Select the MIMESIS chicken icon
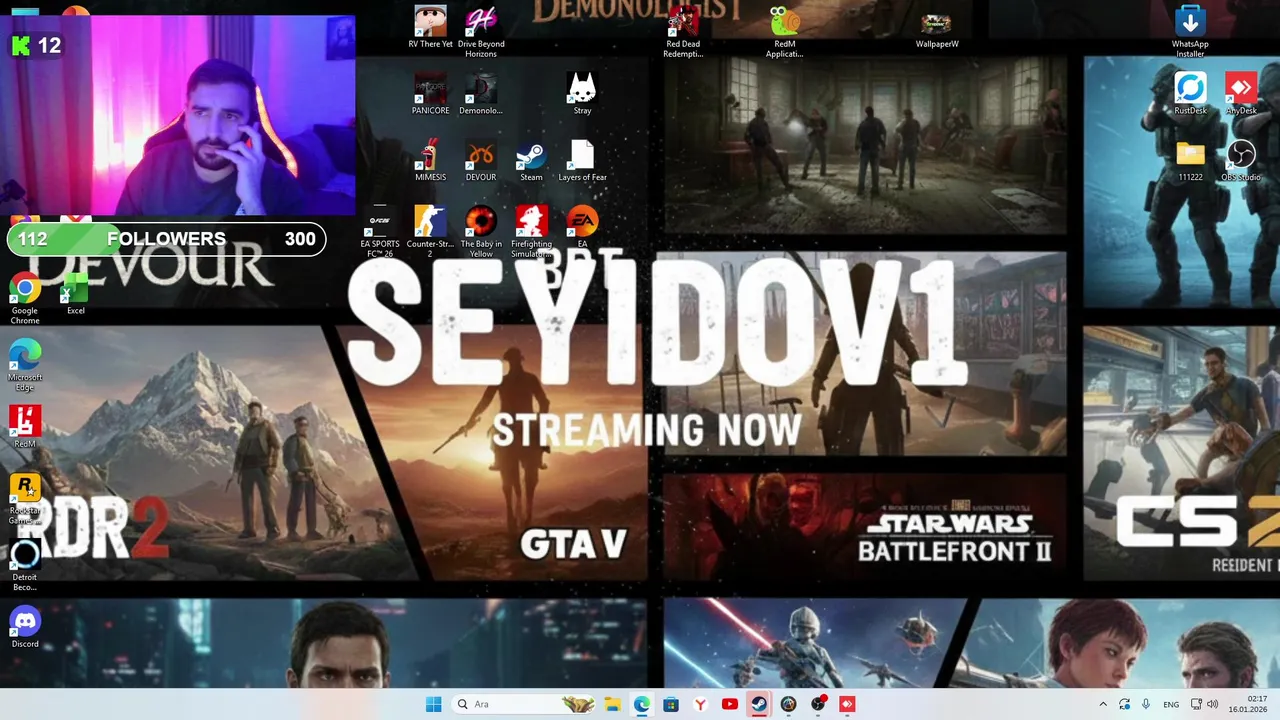The image size is (1280, 720). pyautogui.click(x=430, y=160)
